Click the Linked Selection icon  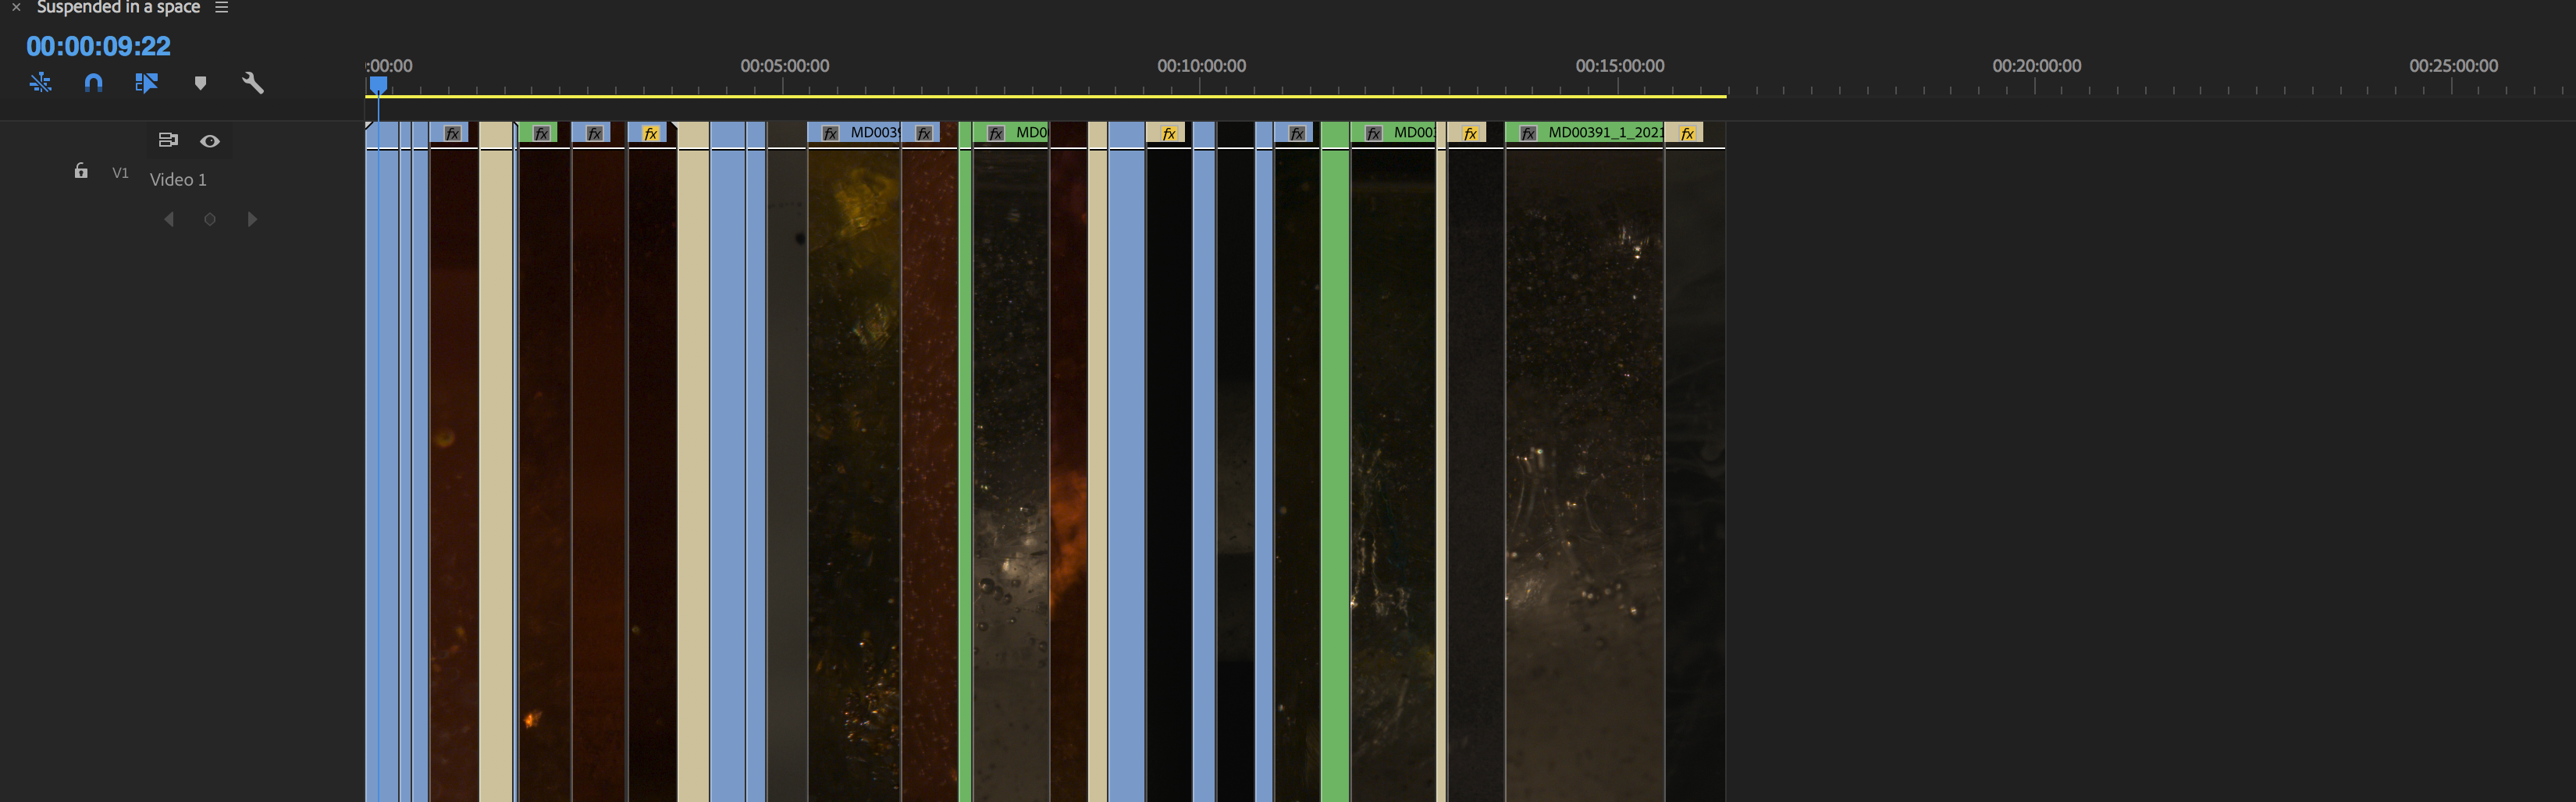click(x=40, y=83)
